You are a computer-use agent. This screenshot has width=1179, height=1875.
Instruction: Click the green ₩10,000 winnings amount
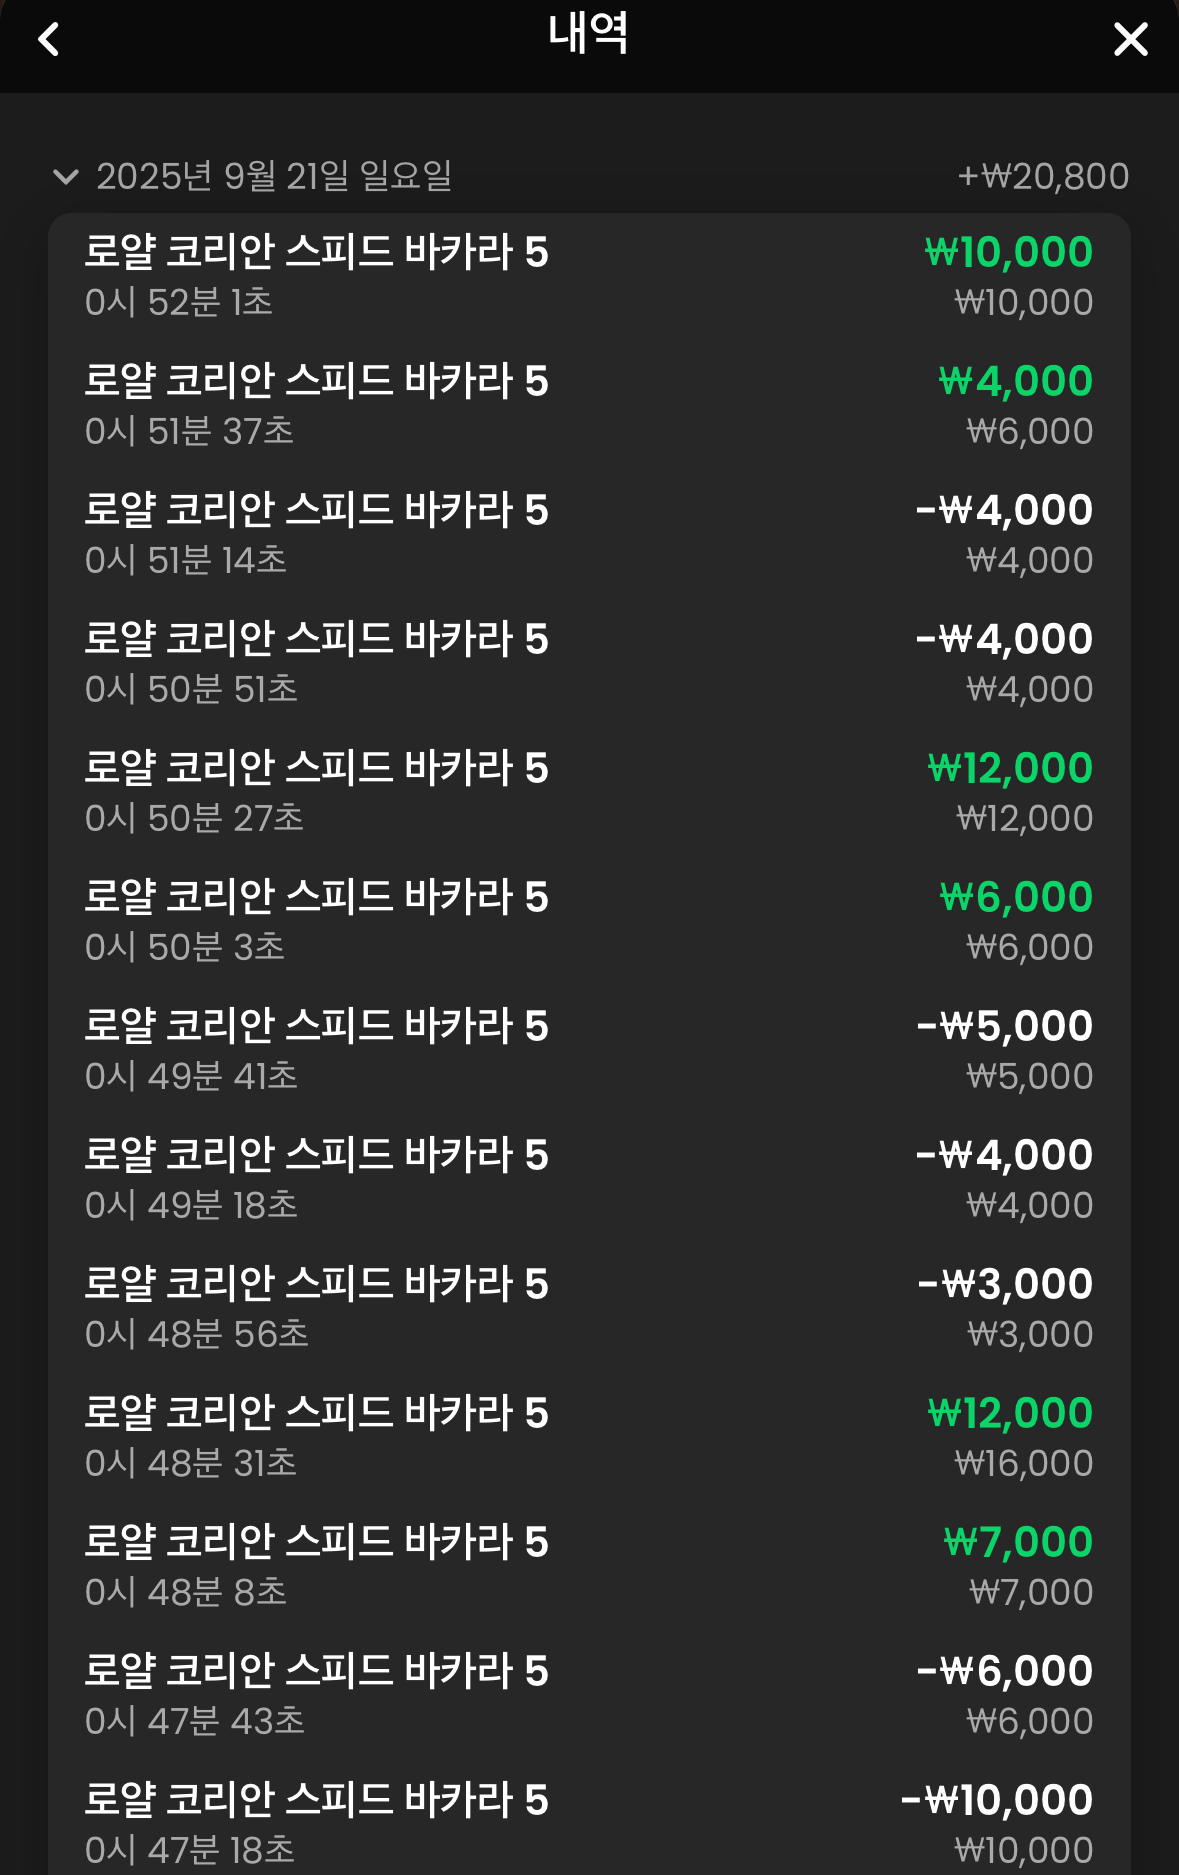pyautogui.click(x=1009, y=252)
